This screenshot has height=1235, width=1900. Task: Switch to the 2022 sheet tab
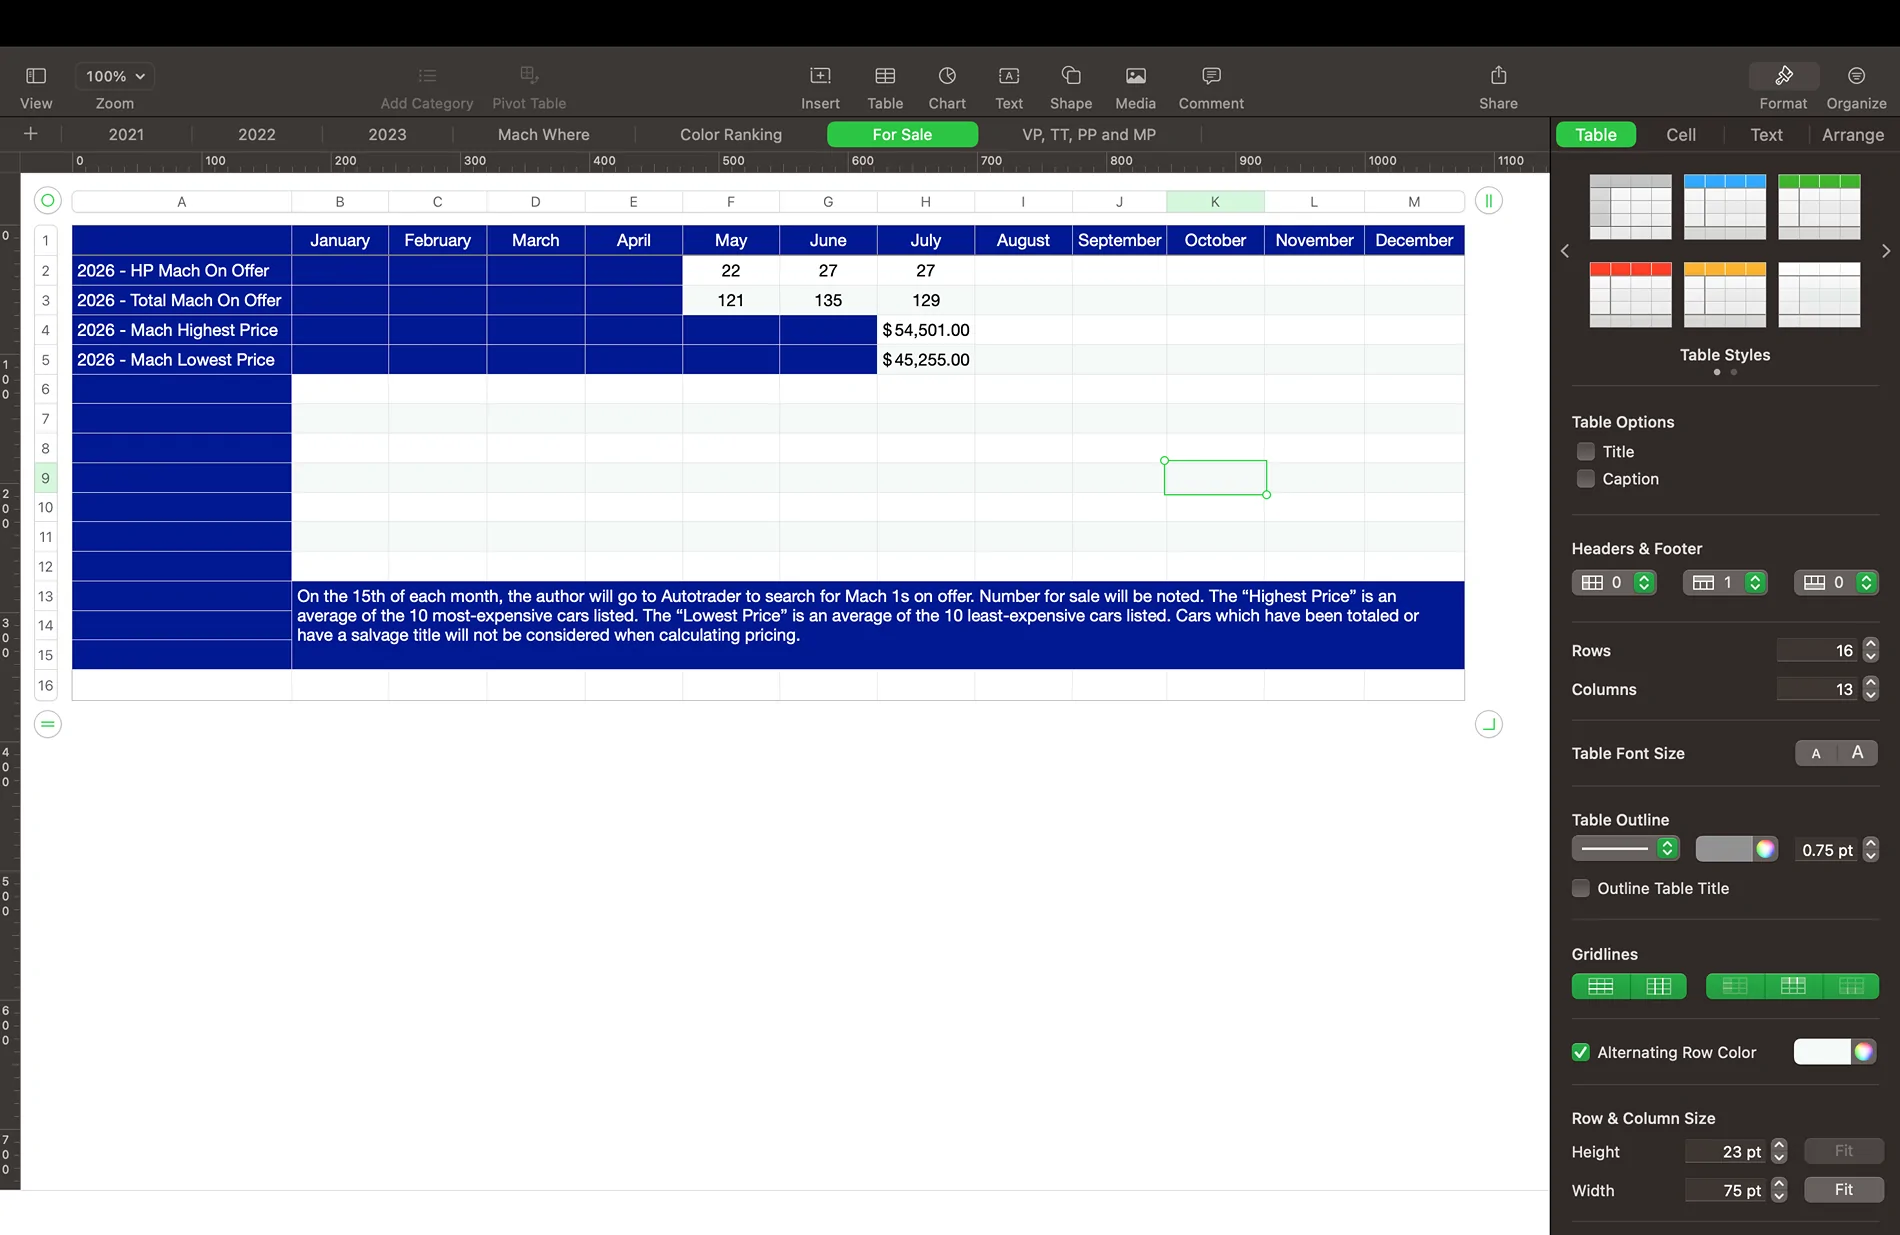click(x=257, y=134)
